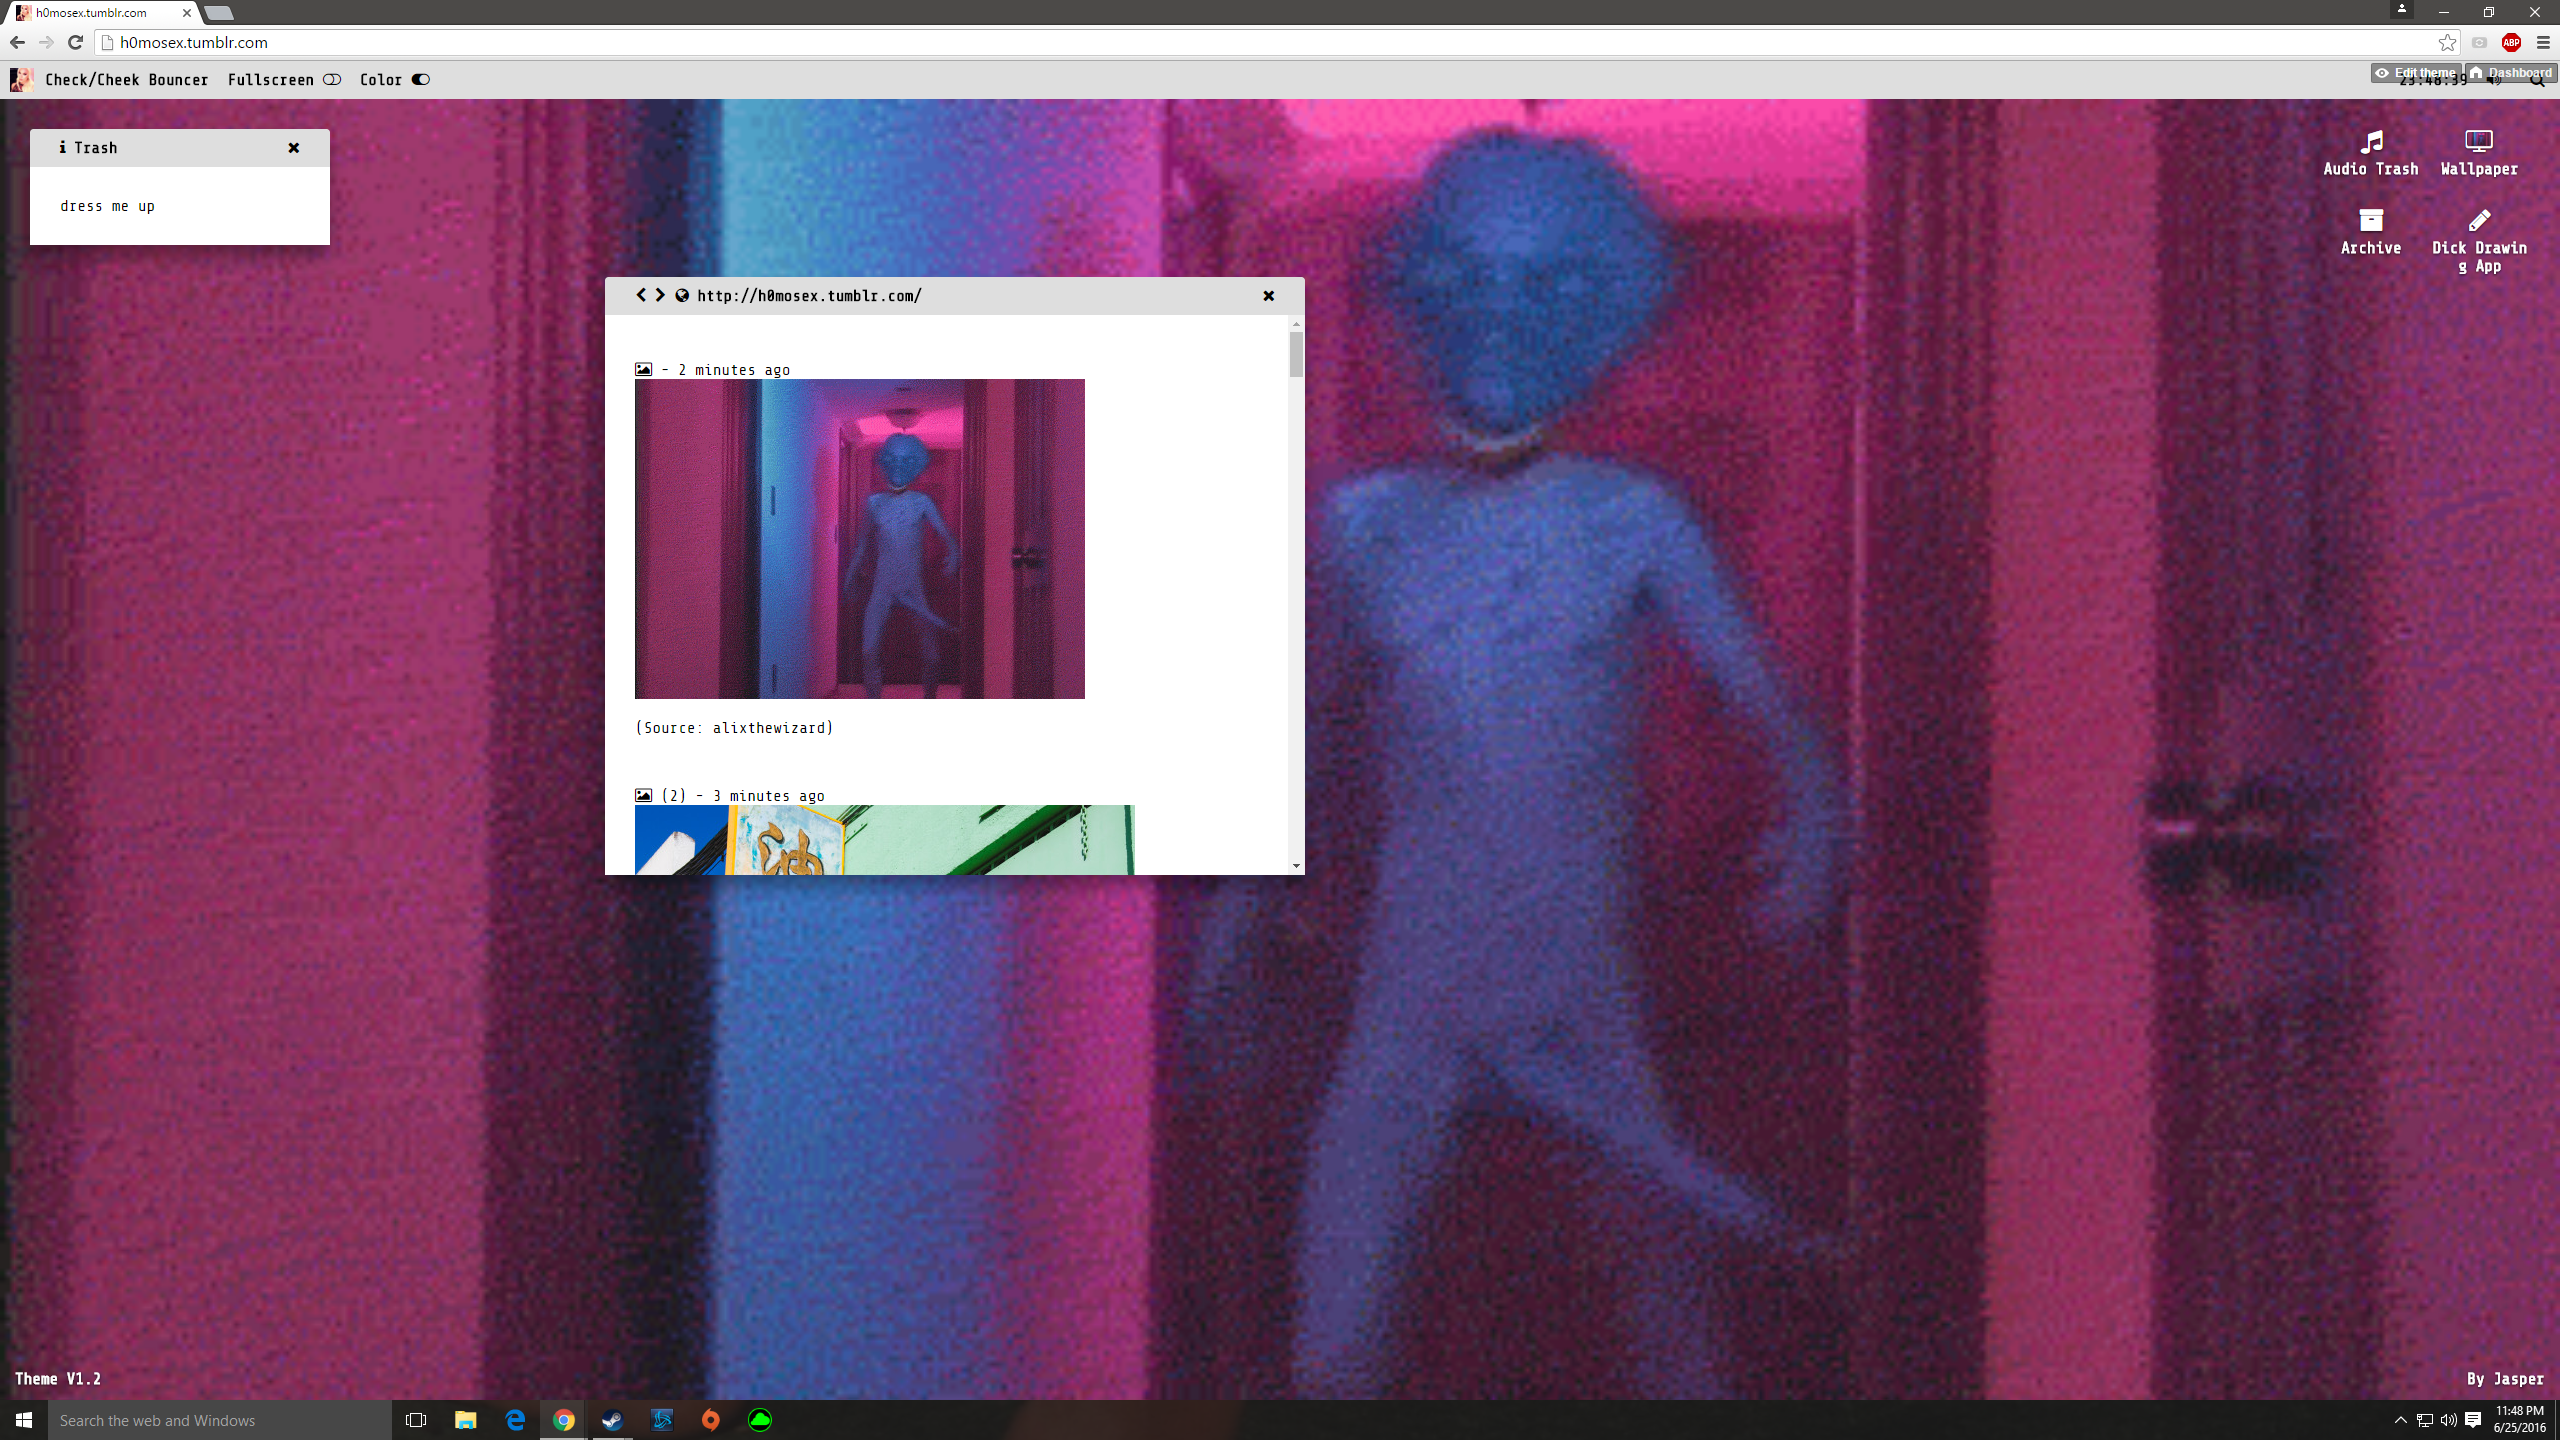Open the green building photo post
Image resolution: width=2560 pixels, height=1440 pixels.
coord(884,840)
